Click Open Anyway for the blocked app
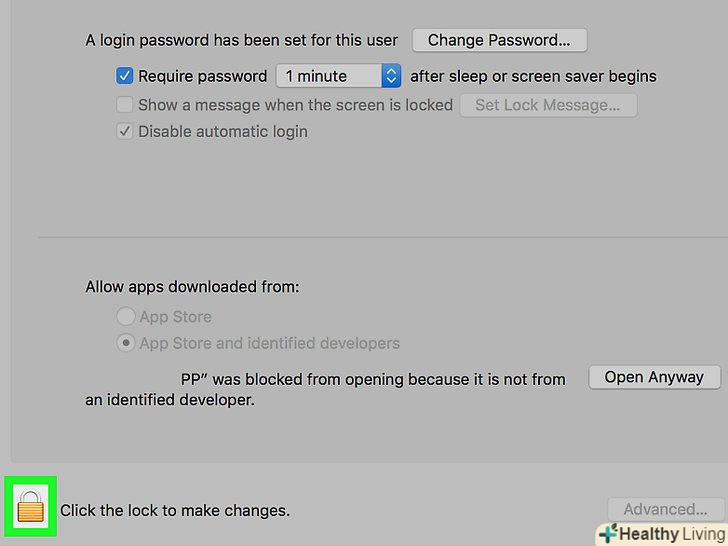This screenshot has height=546, width=728. 654,377
